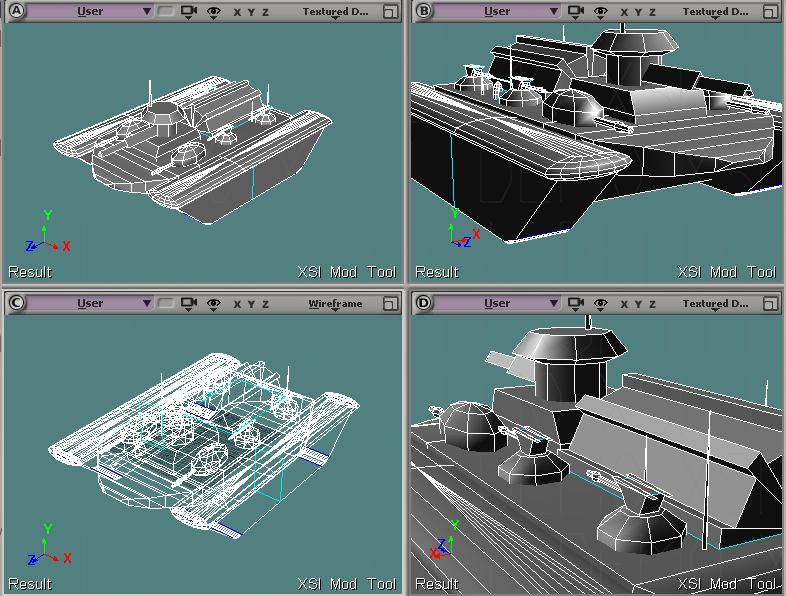Maximize viewport C using its corner icon
The height and width of the screenshot is (596, 786).
point(390,303)
